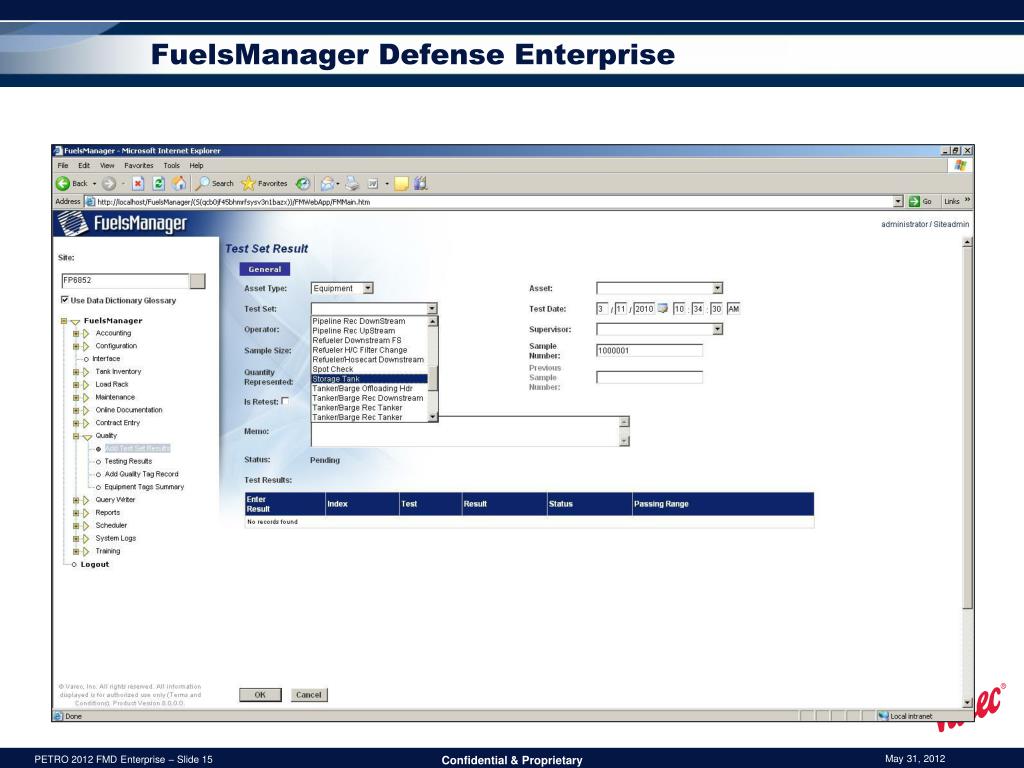The image size is (1024, 768).
Task: Select Refueler H/C Filter Change option
Action: pos(370,350)
